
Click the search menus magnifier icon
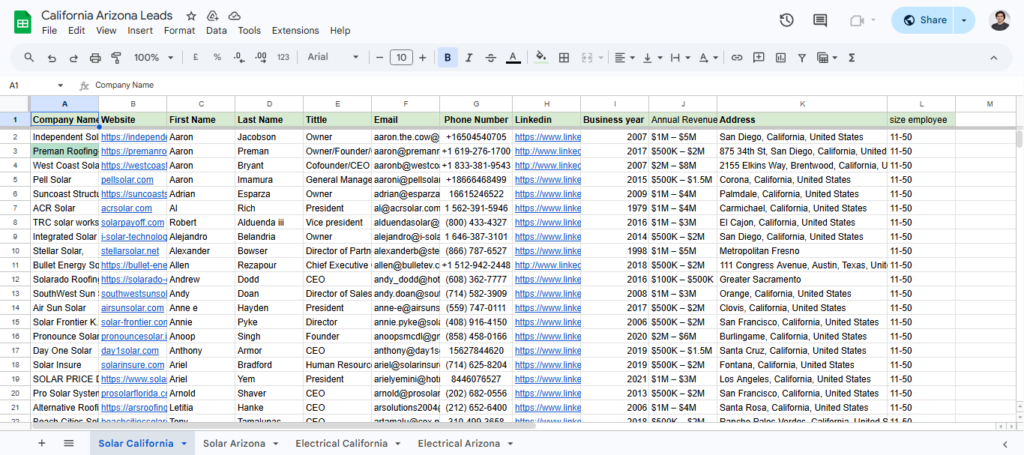pyautogui.click(x=29, y=57)
